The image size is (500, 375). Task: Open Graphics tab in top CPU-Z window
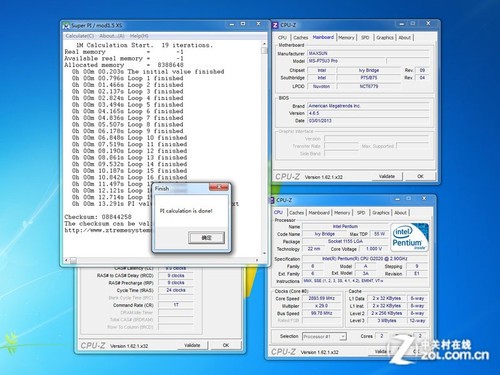coord(385,38)
